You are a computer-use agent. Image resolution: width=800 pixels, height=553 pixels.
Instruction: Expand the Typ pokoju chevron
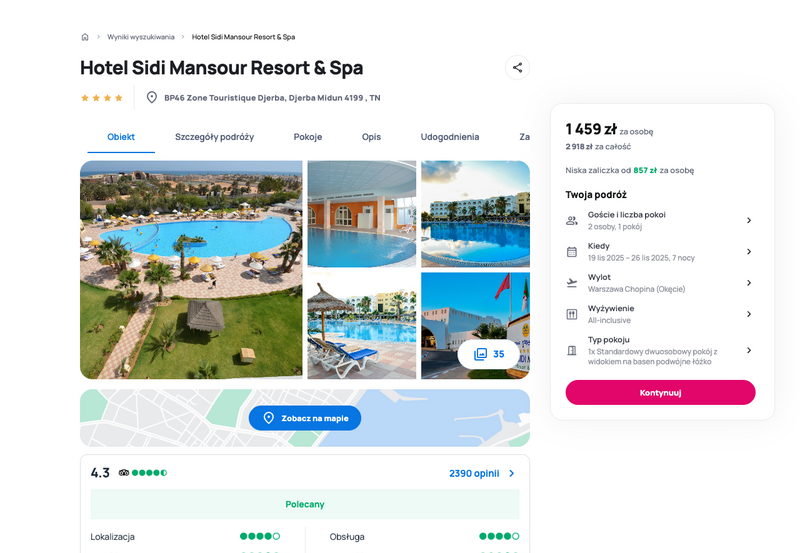(749, 350)
